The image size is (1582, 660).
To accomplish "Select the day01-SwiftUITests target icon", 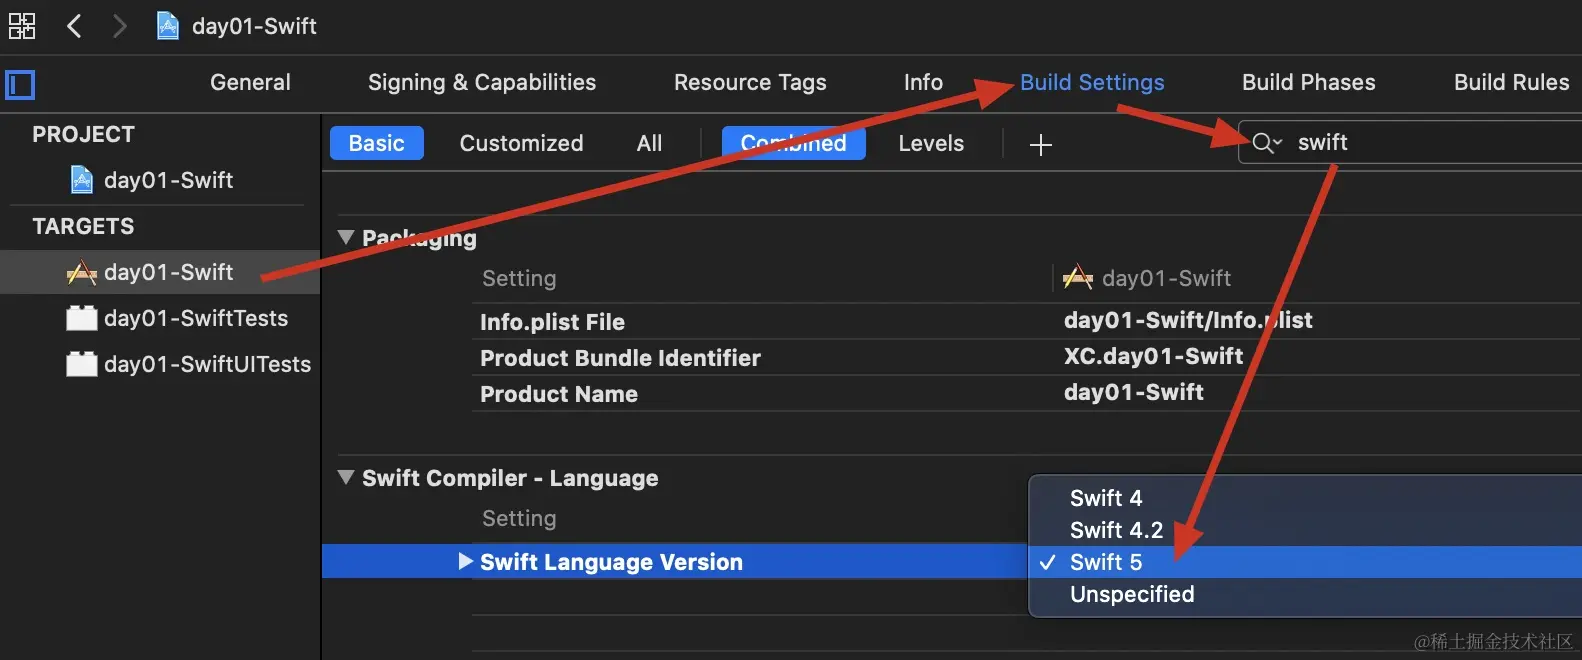I will [81, 364].
